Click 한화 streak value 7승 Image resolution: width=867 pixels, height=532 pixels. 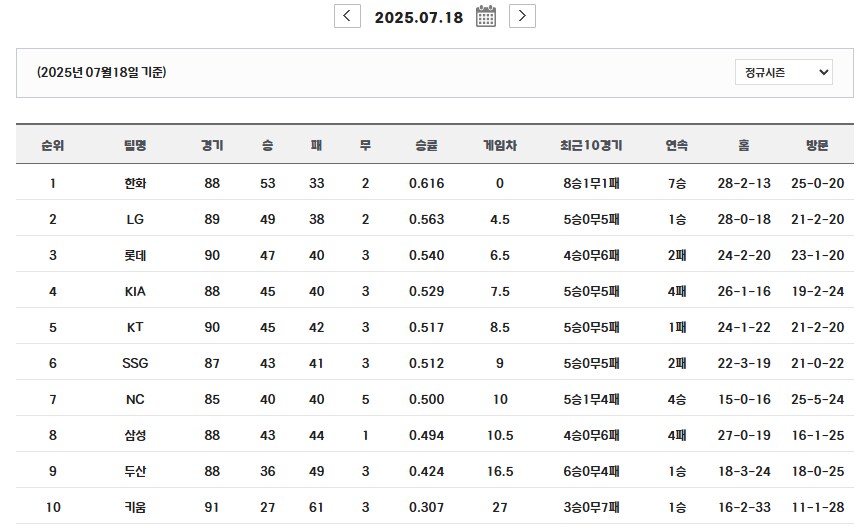click(677, 183)
